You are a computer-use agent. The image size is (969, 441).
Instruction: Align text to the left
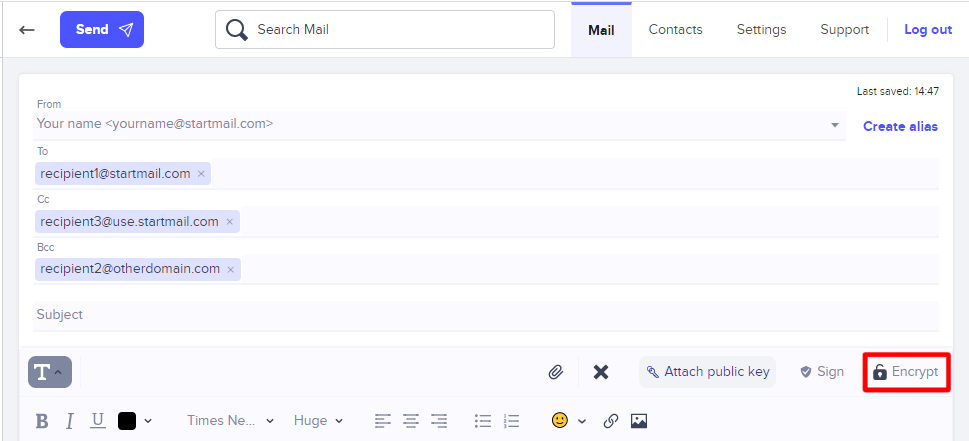click(383, 421)
